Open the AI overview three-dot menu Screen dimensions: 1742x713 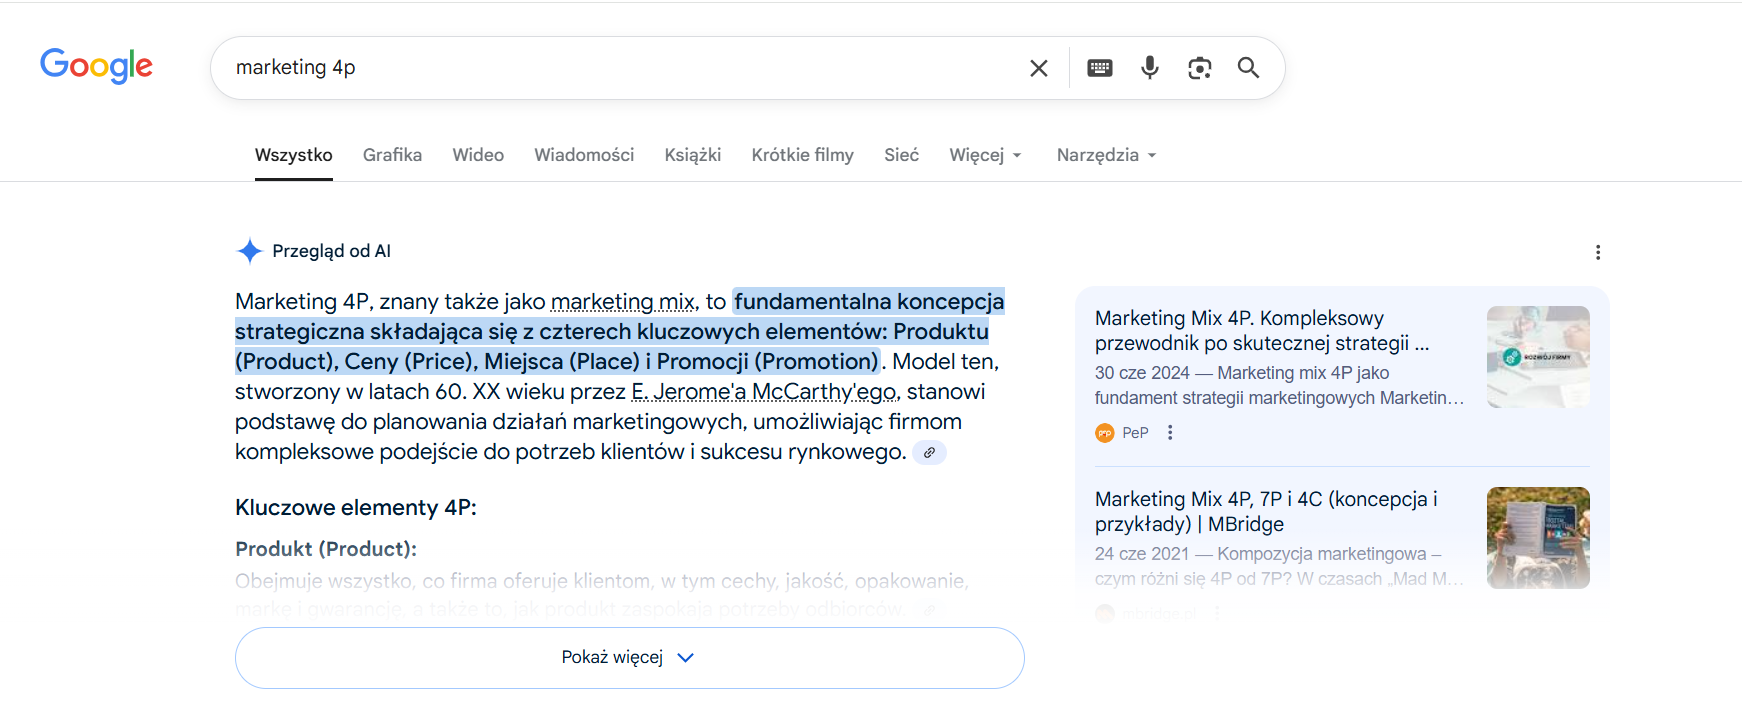pyautogui.click(x=1598, y=252)
